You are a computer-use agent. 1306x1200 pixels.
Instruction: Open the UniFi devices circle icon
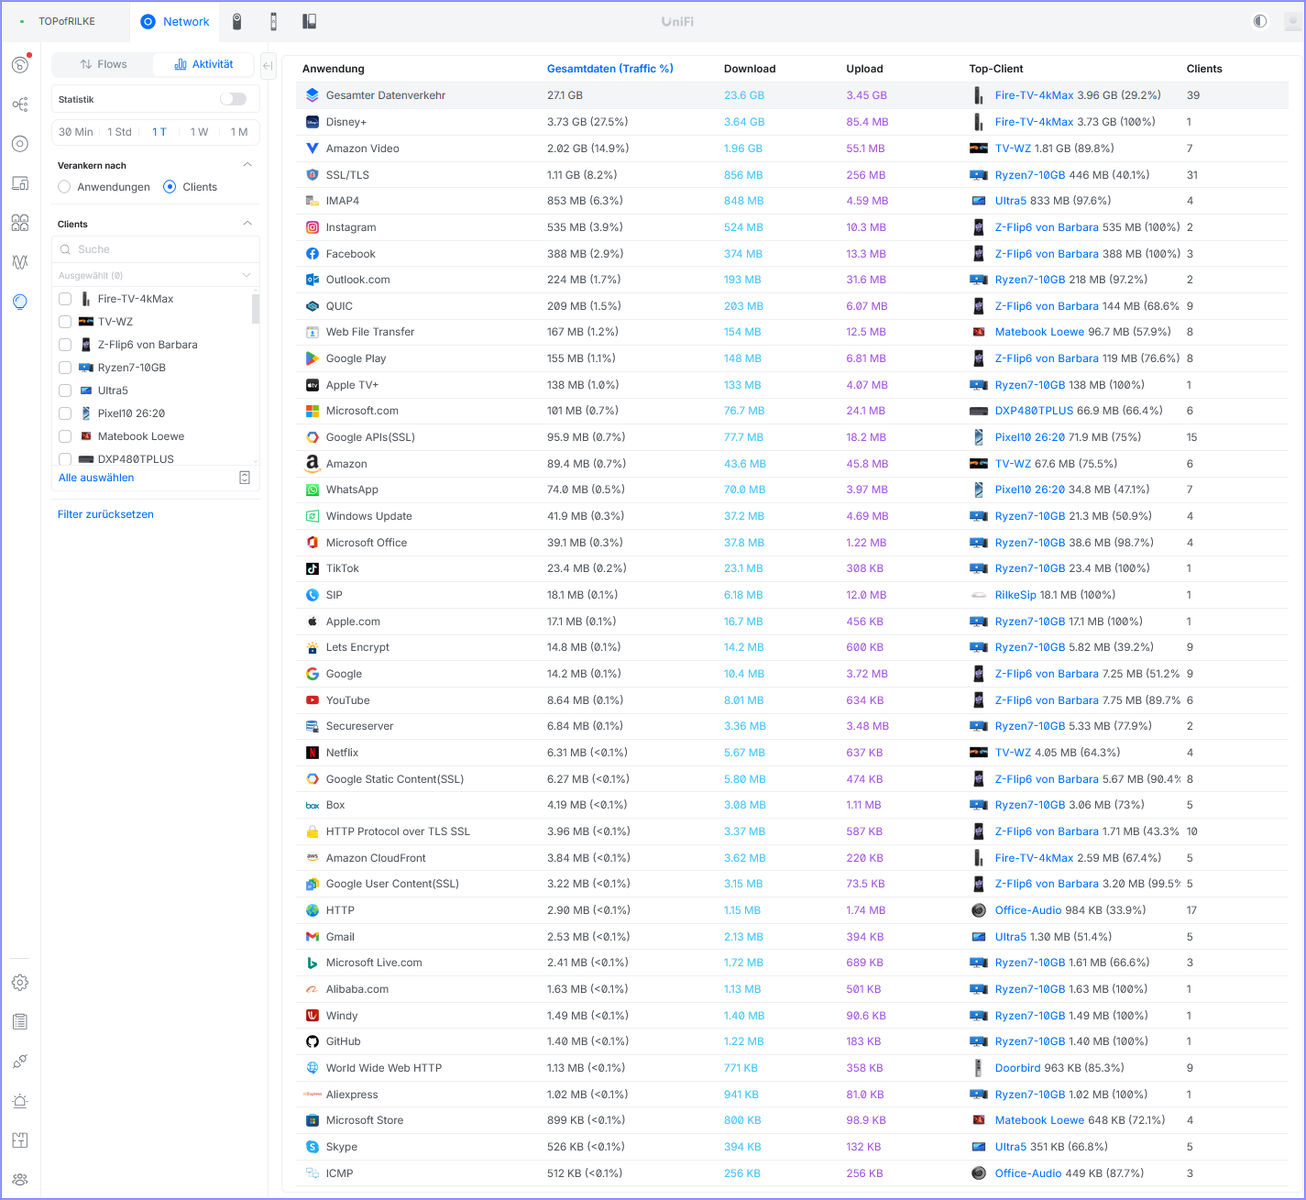[x=20, y=144]
